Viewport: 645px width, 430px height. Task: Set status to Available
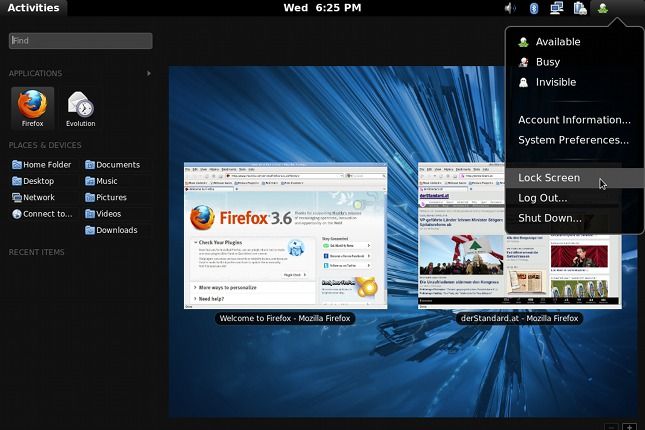click(x=575, y=42)
